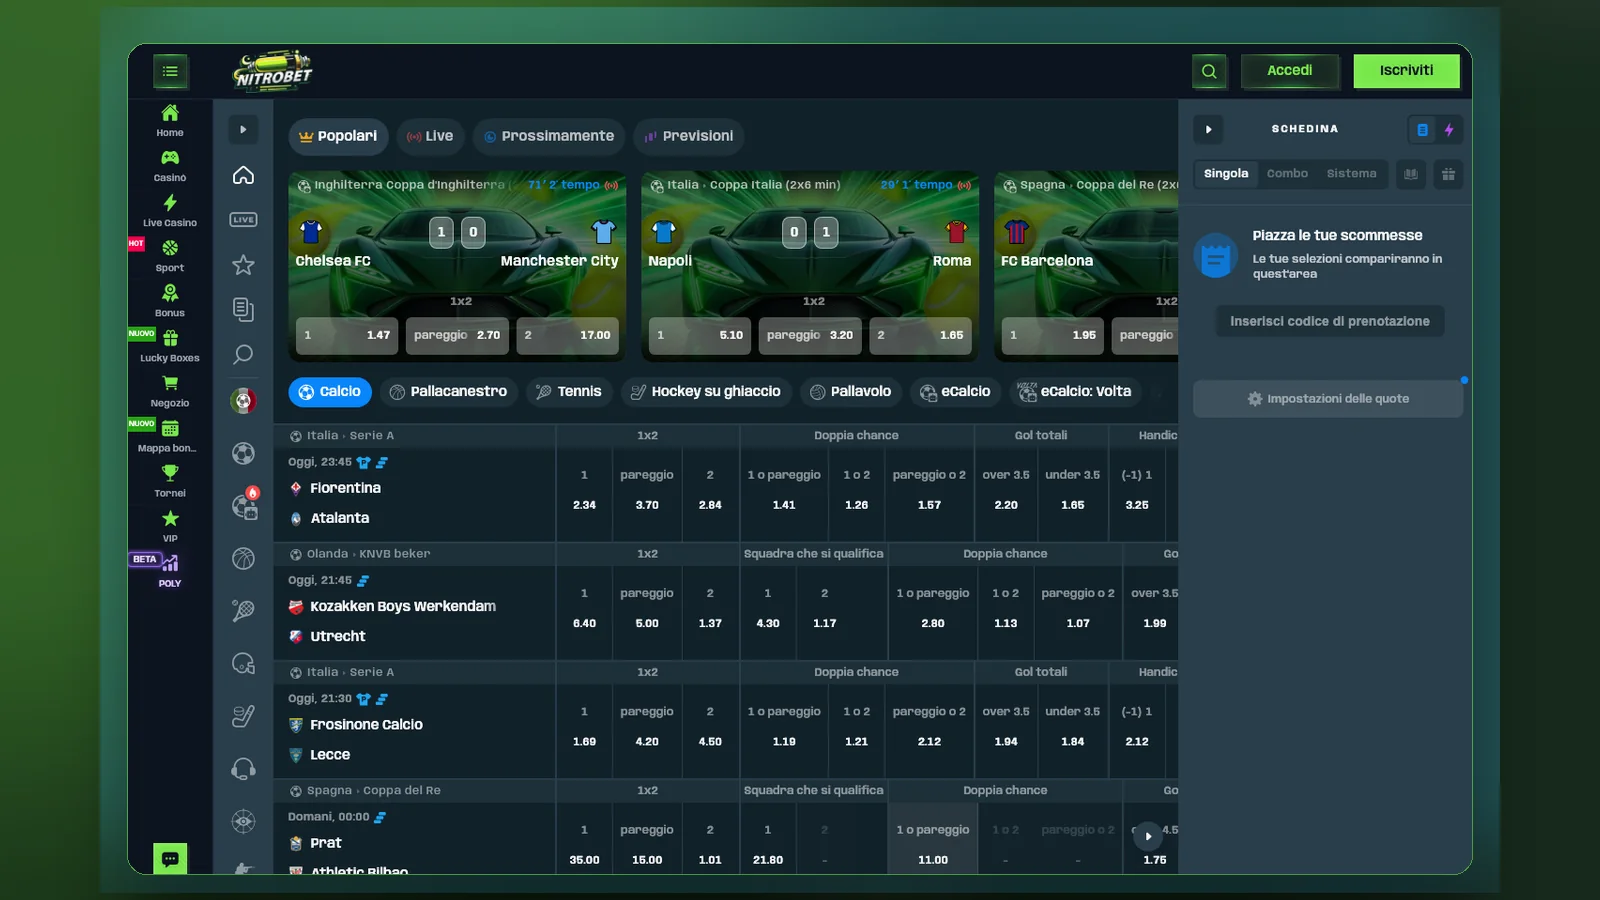This screenshot has width=1600, height=900.
Task: Toggle the betslip list icon in Schedina
Action: tap(1422, 130)
